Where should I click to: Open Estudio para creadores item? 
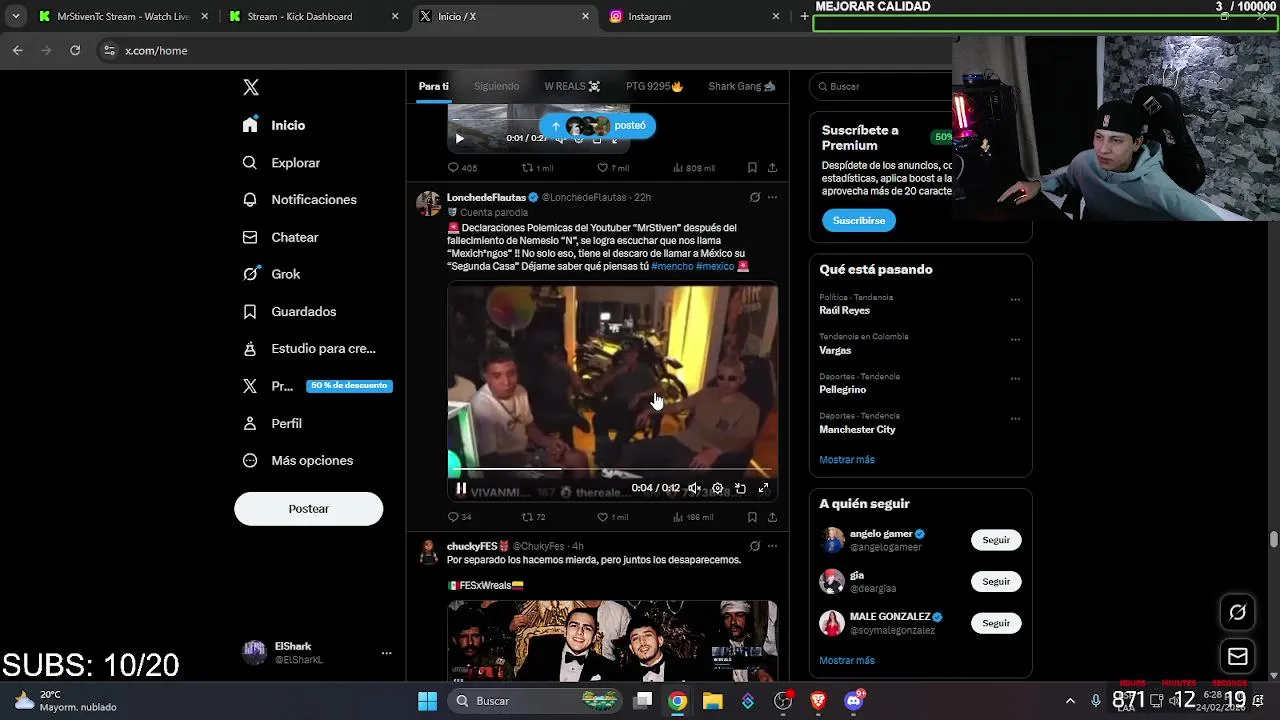click(x=309, y=348)
